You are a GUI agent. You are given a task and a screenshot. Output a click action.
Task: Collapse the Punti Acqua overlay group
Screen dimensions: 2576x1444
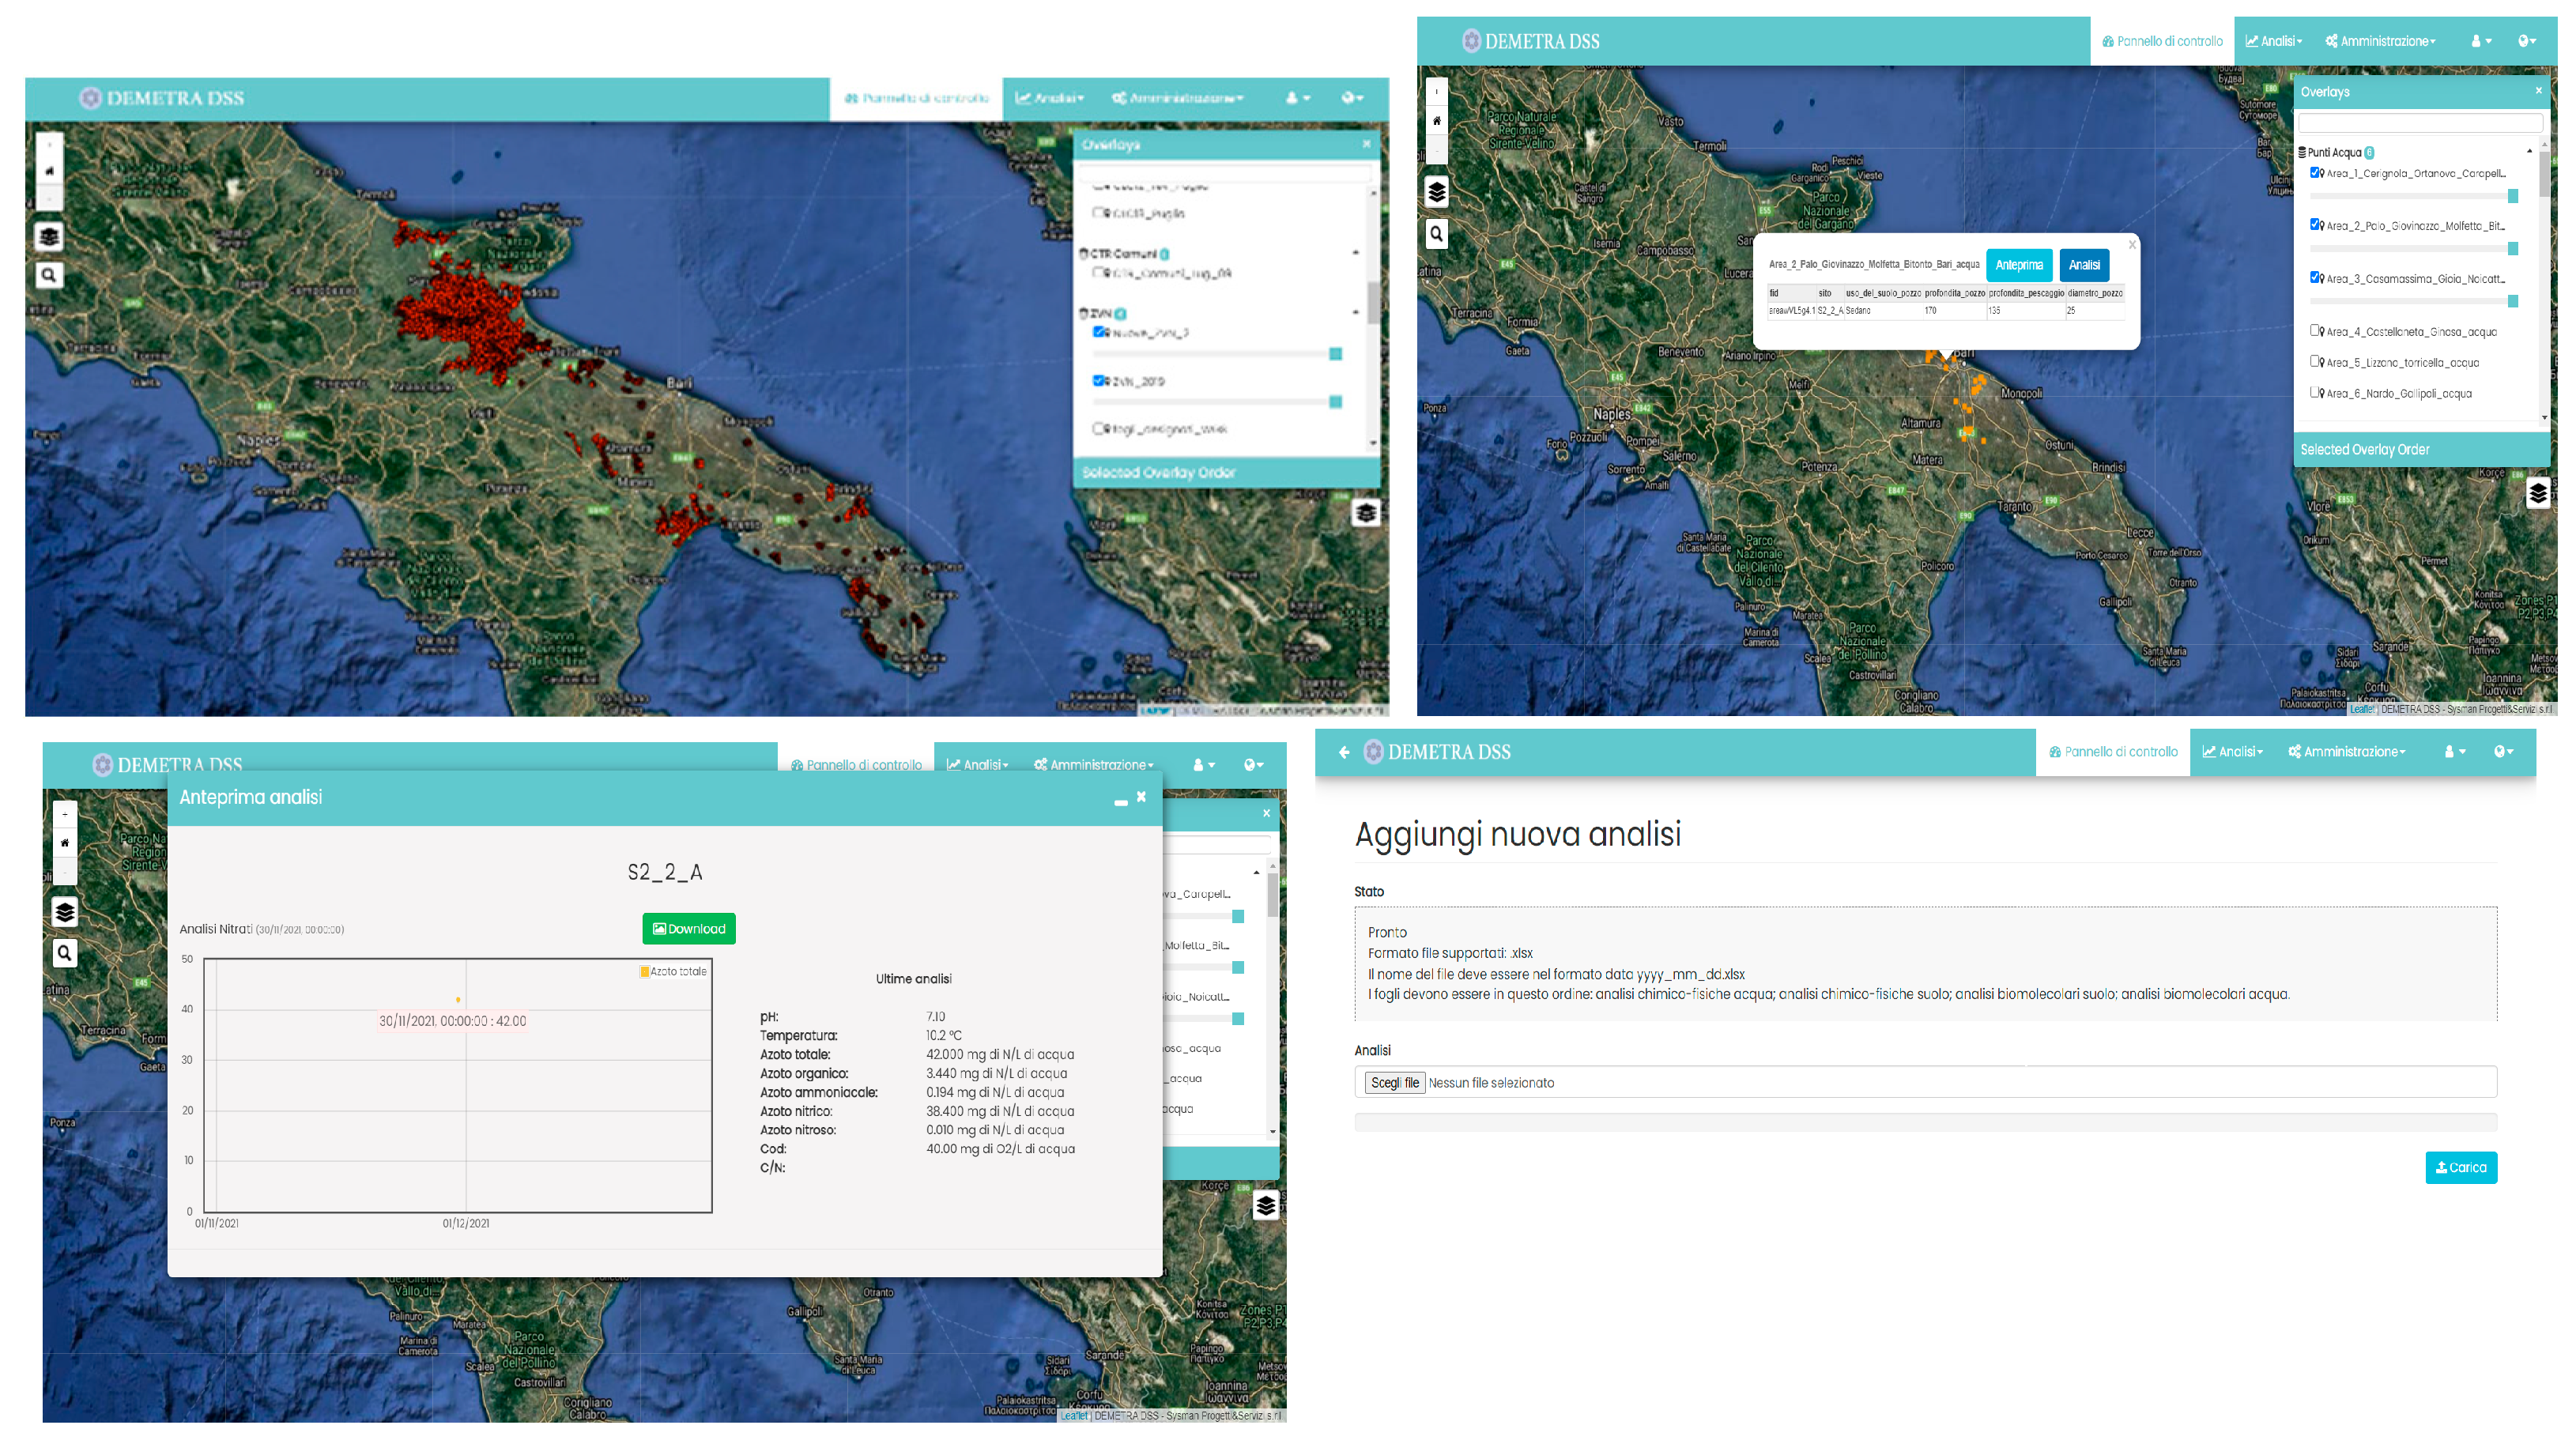2529,152
